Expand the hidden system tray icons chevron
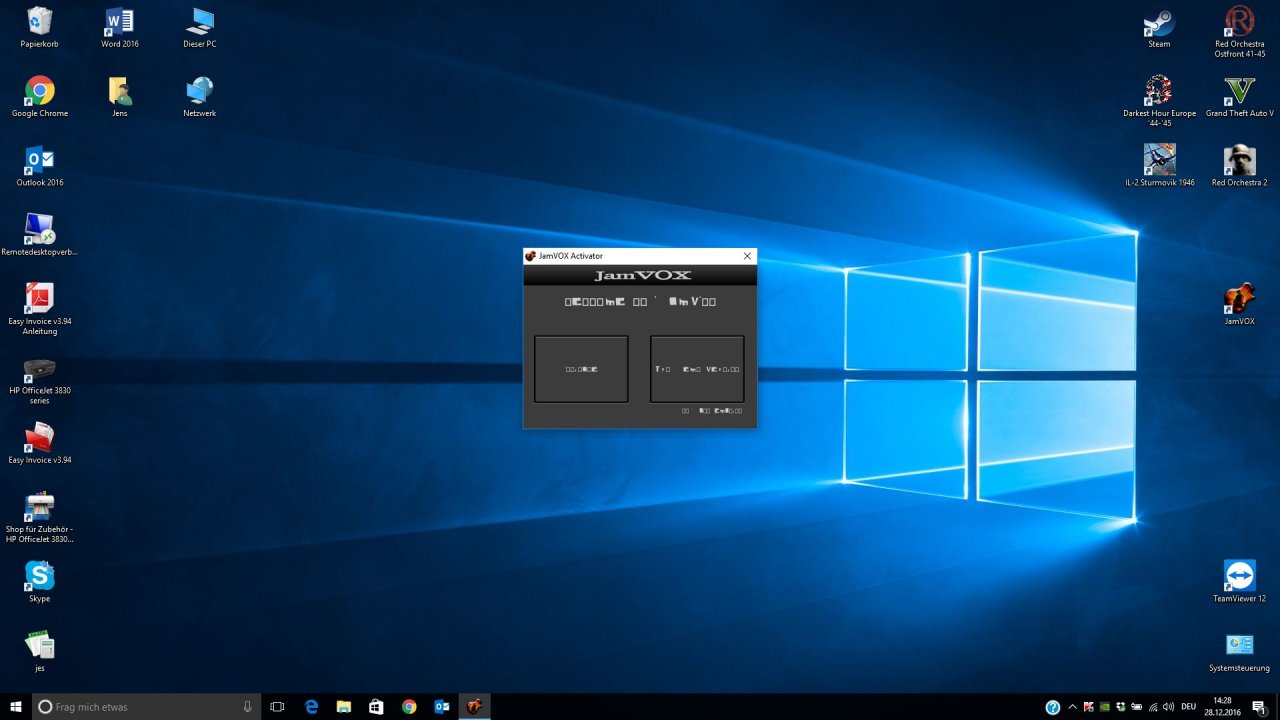The image size is (1280, 720). click(x=1073, y=707)
